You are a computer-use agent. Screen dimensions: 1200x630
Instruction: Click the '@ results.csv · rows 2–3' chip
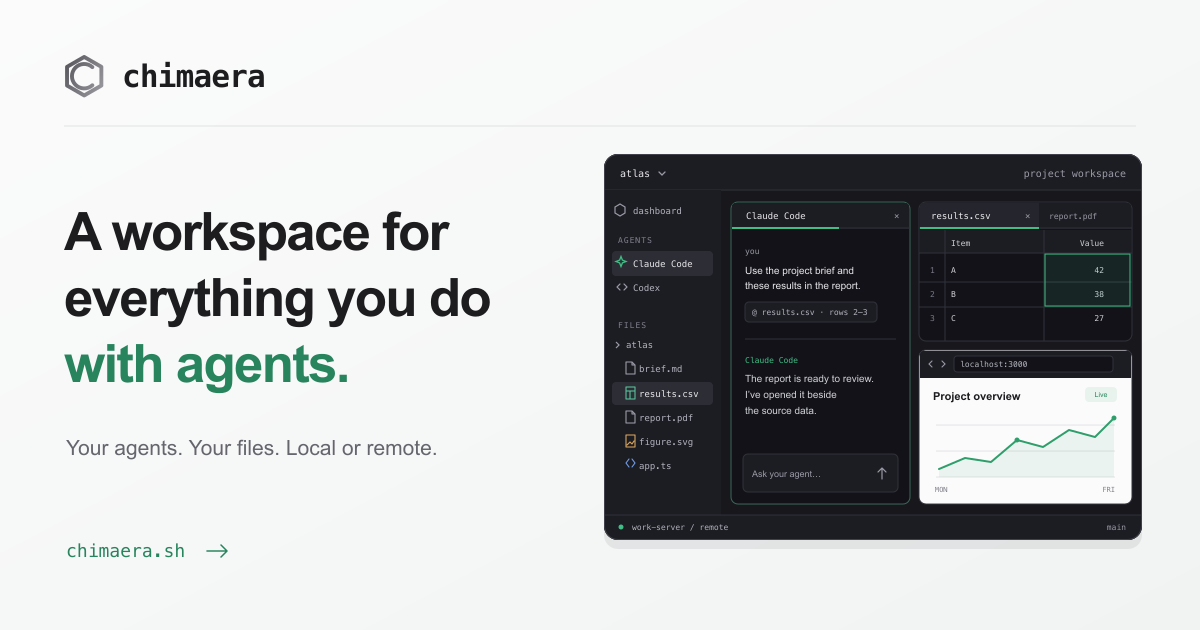pyautogui.click(x=811, y=312)
